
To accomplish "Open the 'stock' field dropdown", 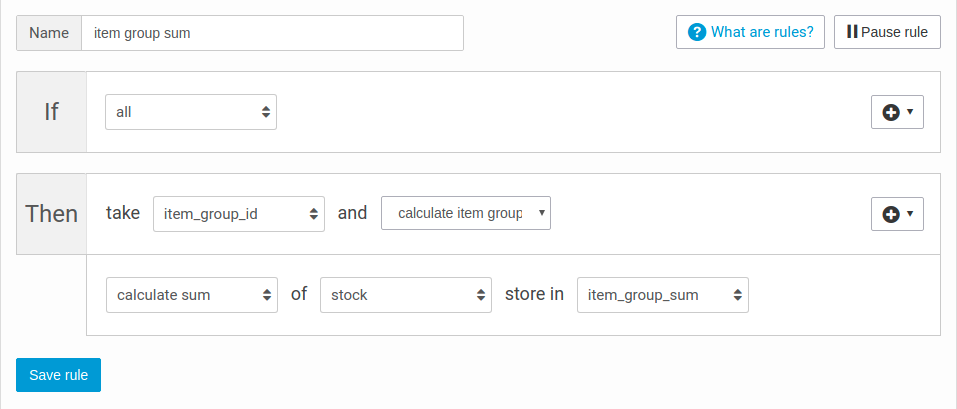I will click(x=406, y=295).
